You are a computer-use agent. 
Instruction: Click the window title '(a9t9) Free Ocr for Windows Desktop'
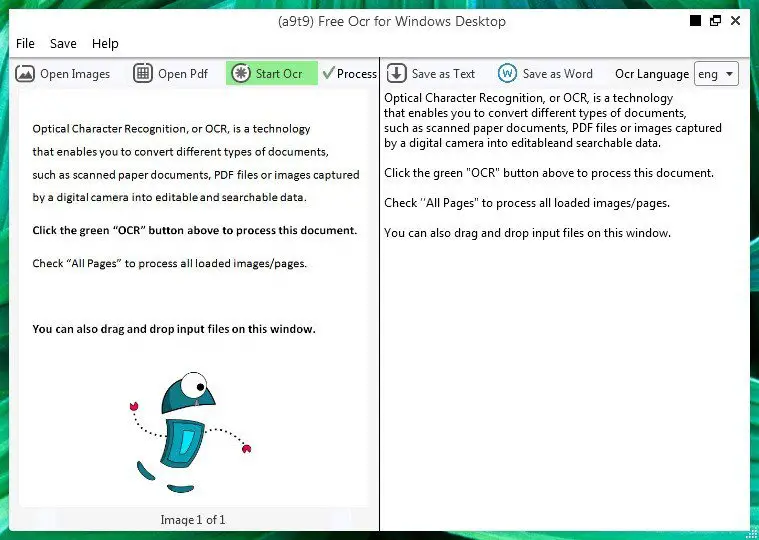click(392, 22)
